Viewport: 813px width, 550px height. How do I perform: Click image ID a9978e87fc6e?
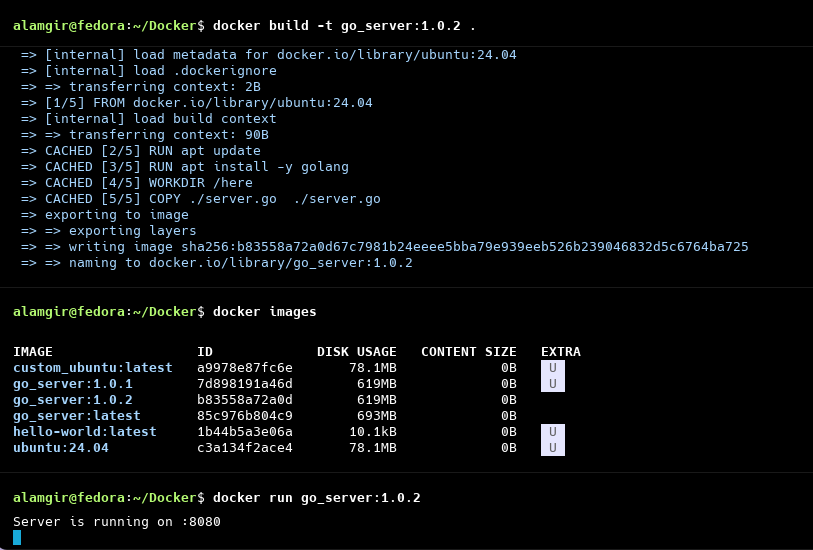pyautogui.click(x=244, y=368)
